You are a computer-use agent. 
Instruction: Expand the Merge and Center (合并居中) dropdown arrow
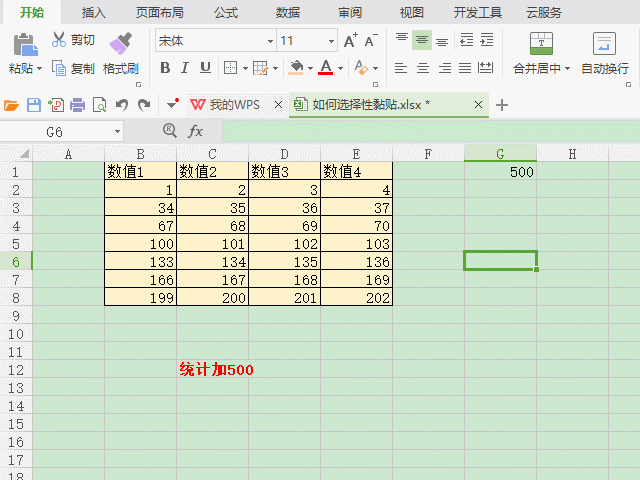(x=567, y=69)
